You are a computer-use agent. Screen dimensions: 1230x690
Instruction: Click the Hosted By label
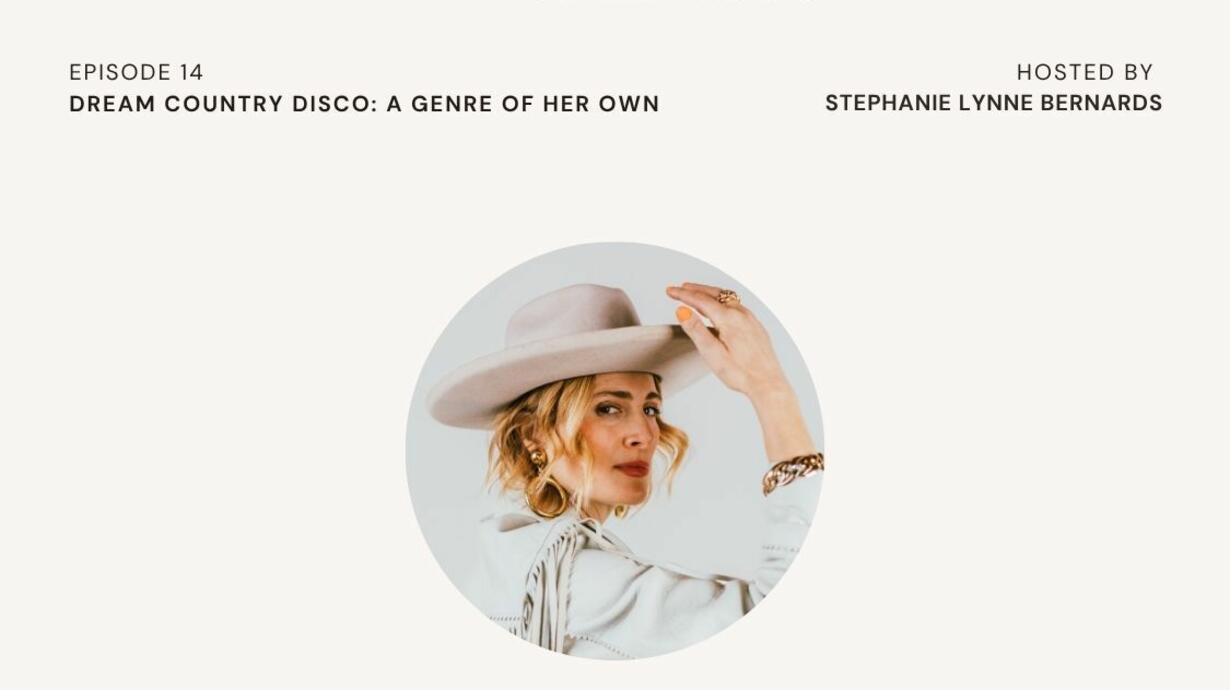(x=1085, y=72)
